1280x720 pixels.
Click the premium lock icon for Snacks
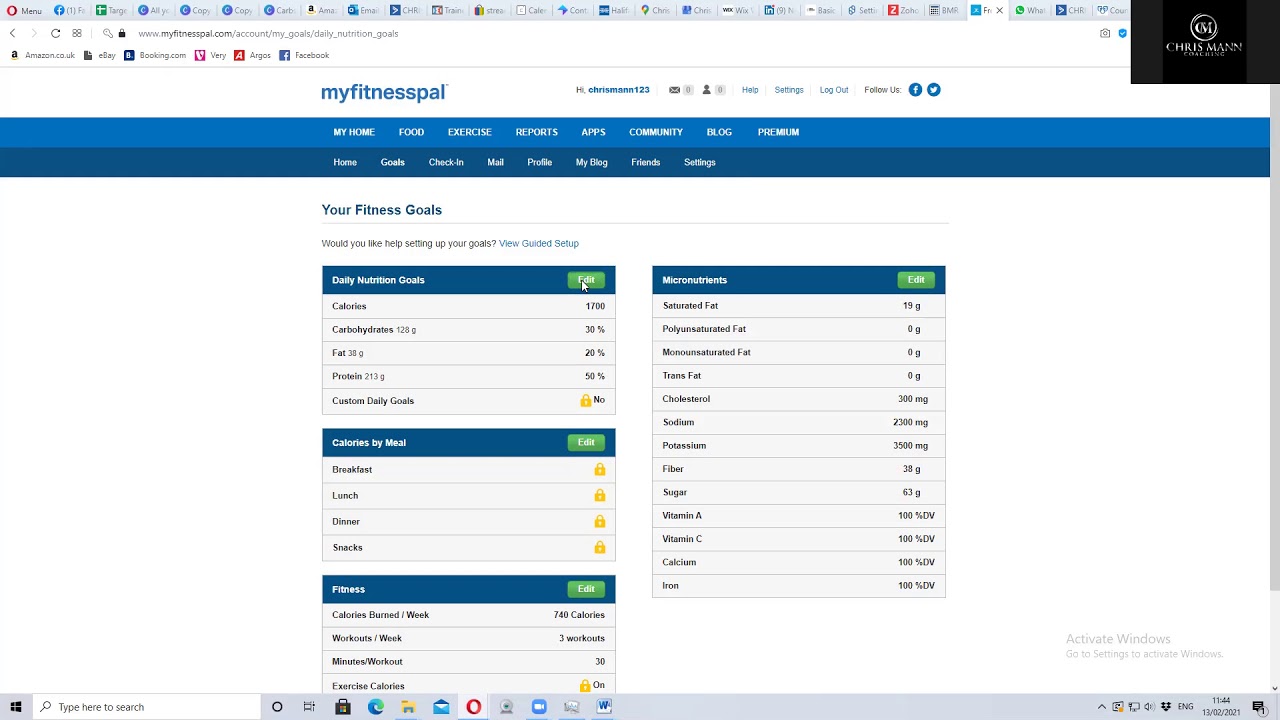599,548
